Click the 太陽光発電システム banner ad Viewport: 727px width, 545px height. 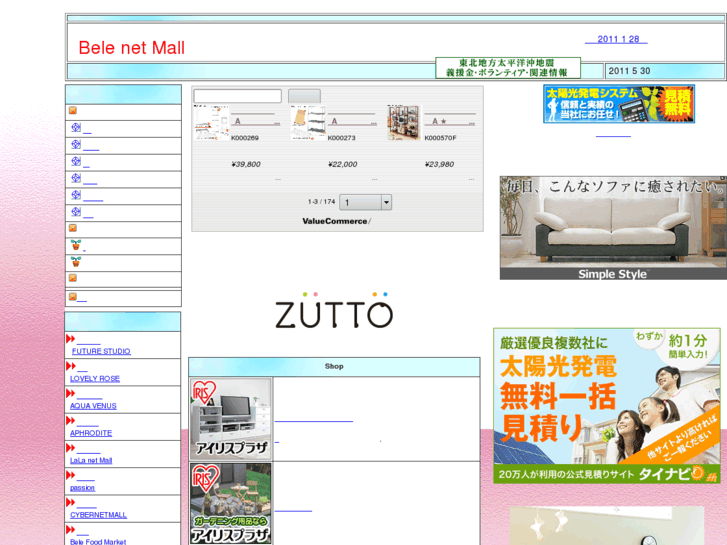(619, 104)
